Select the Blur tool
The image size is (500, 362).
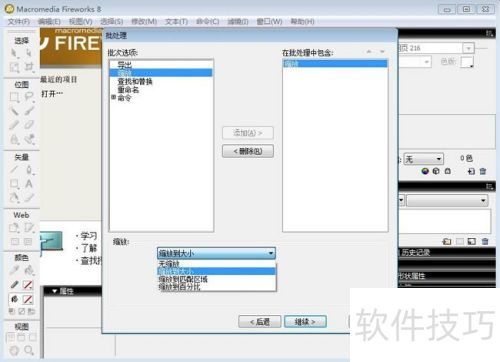click(14, 139)
